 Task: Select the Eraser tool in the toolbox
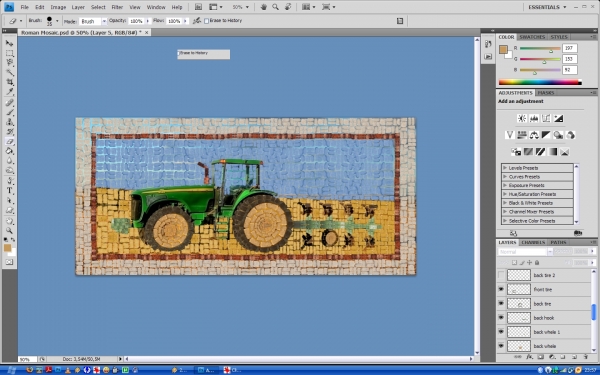point(9,142)
